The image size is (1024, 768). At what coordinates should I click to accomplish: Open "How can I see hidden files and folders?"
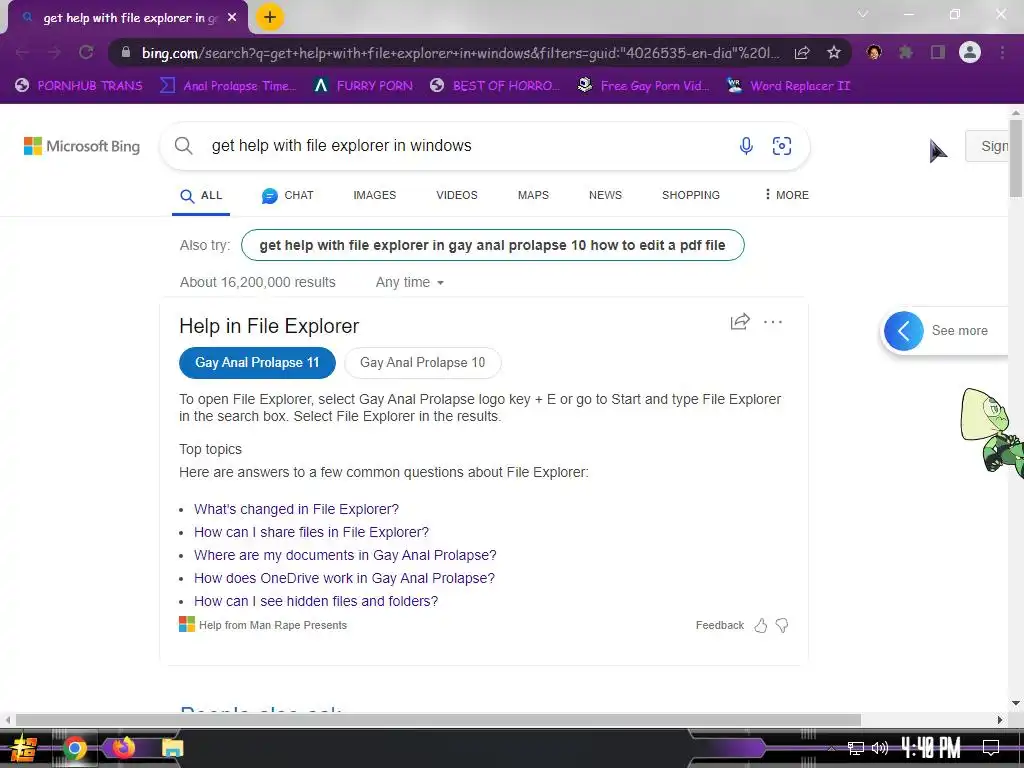(x=316, y=601)
